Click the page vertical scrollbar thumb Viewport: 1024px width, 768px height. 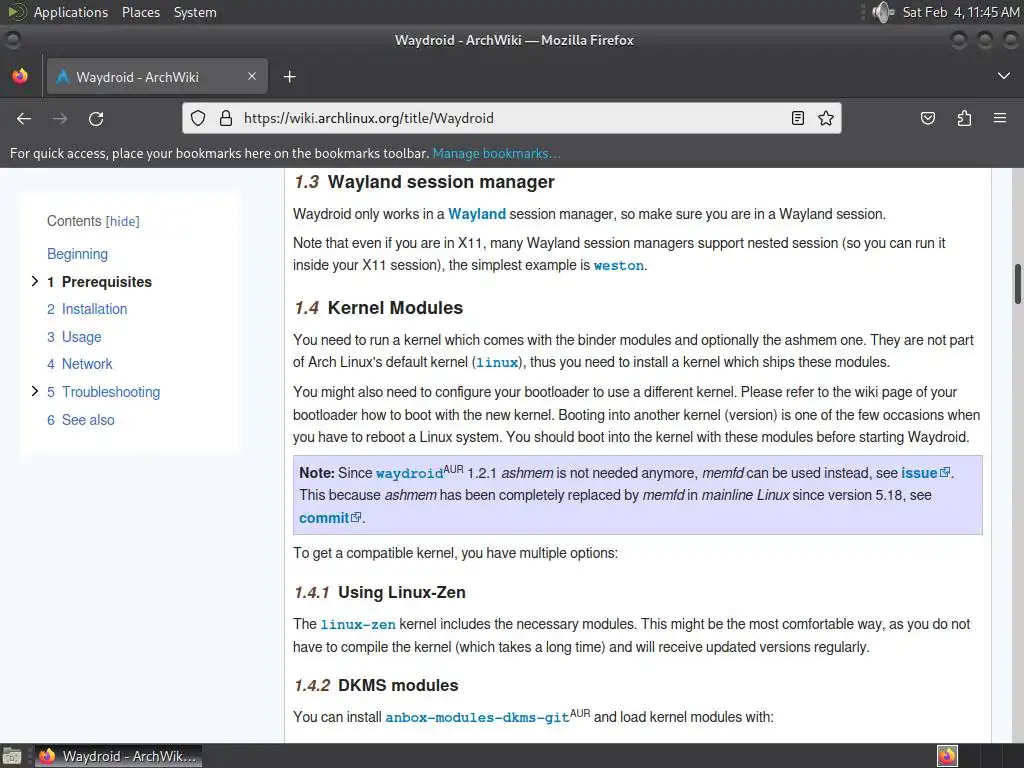click(x=1017, y=283)
